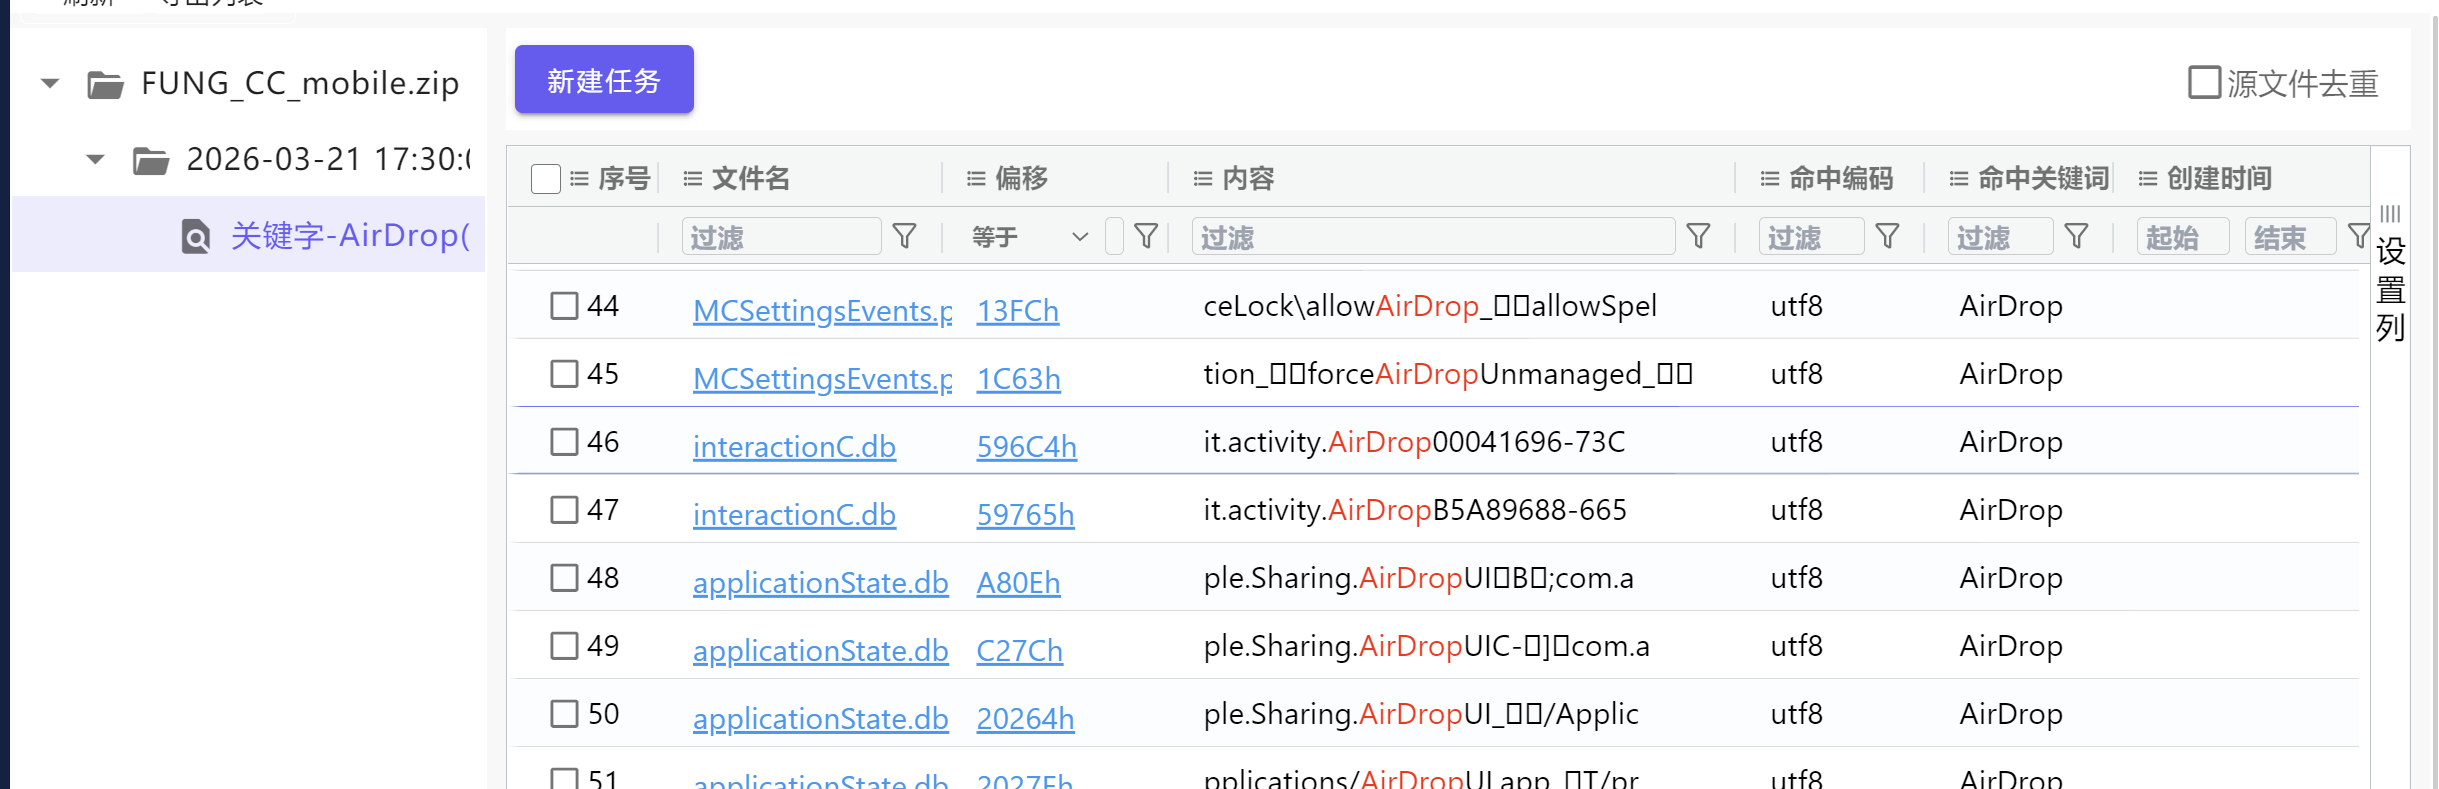The image size is (2439, 789).
Task: Click the filter funnel icon for 命中关键词 column
Action: point(2076,237)
